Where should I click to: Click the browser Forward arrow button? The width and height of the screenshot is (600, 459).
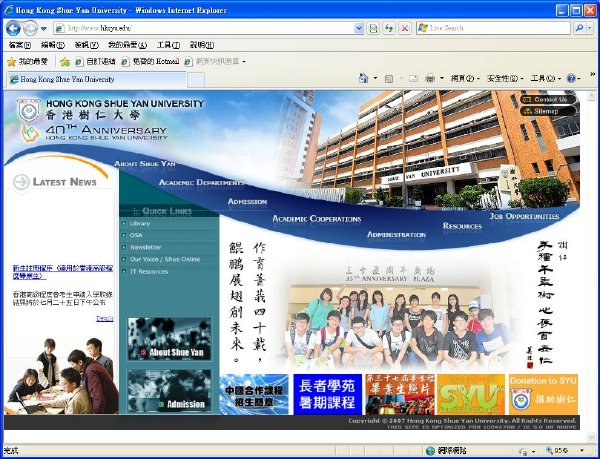pyautogui.click(x=30, y=28)
